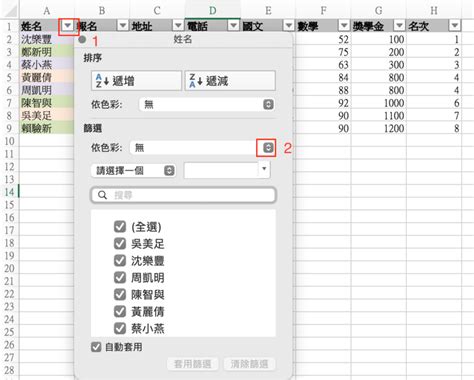
Task: Select cell containing 沈樂豐
Action: point(47,39)
